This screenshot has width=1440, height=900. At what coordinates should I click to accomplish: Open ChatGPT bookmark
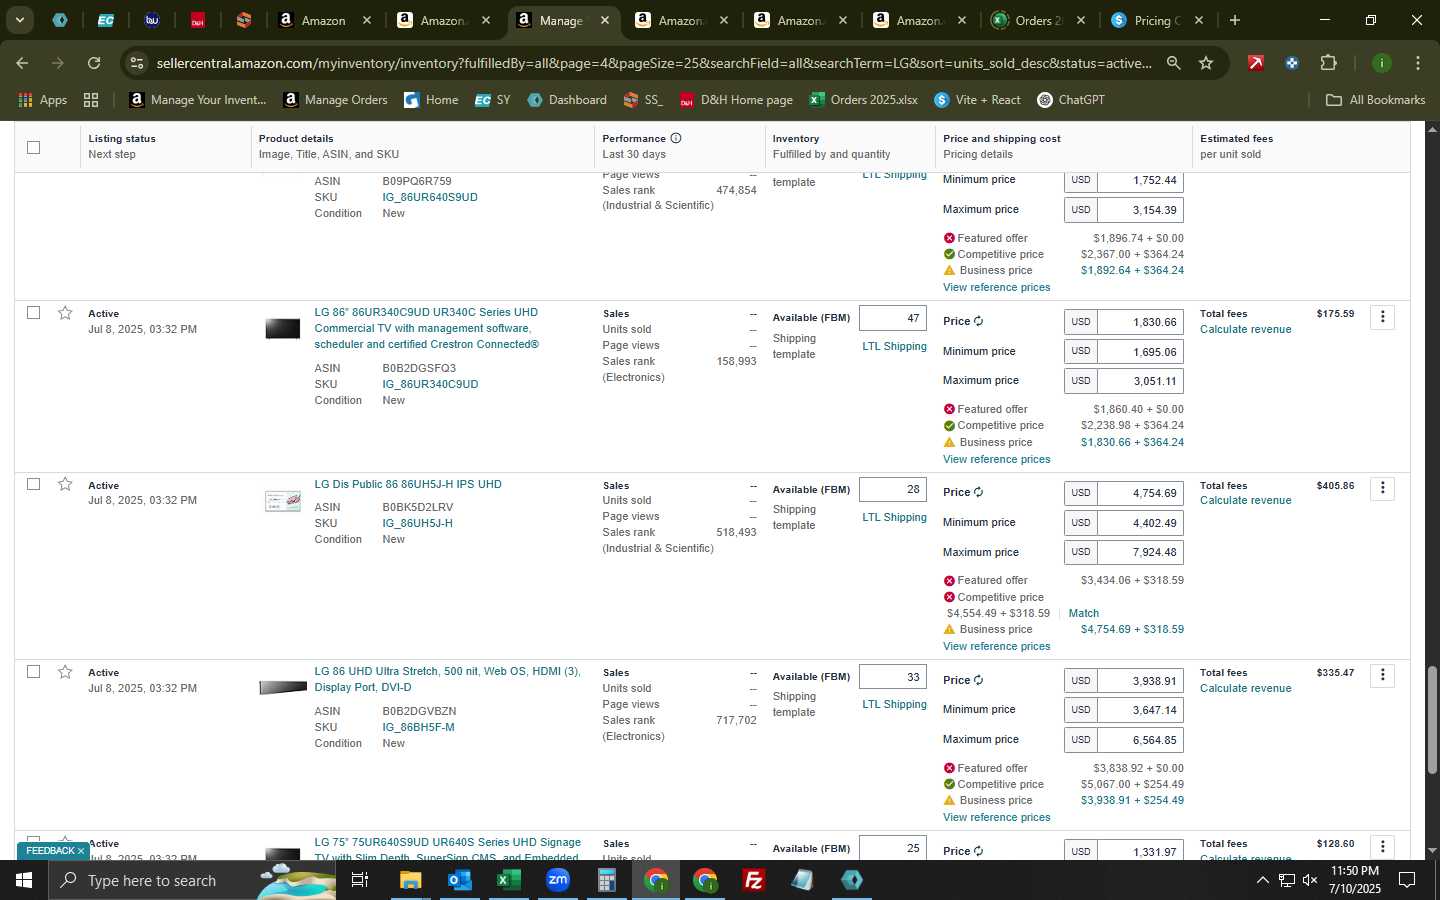click(1070, 100)
